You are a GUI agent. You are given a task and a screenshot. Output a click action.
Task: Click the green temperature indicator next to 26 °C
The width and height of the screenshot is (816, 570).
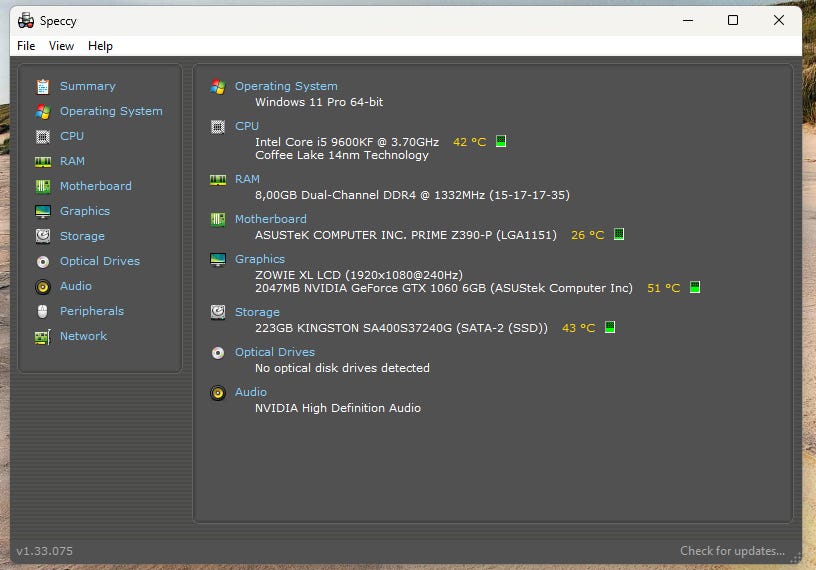pos(618,234)
